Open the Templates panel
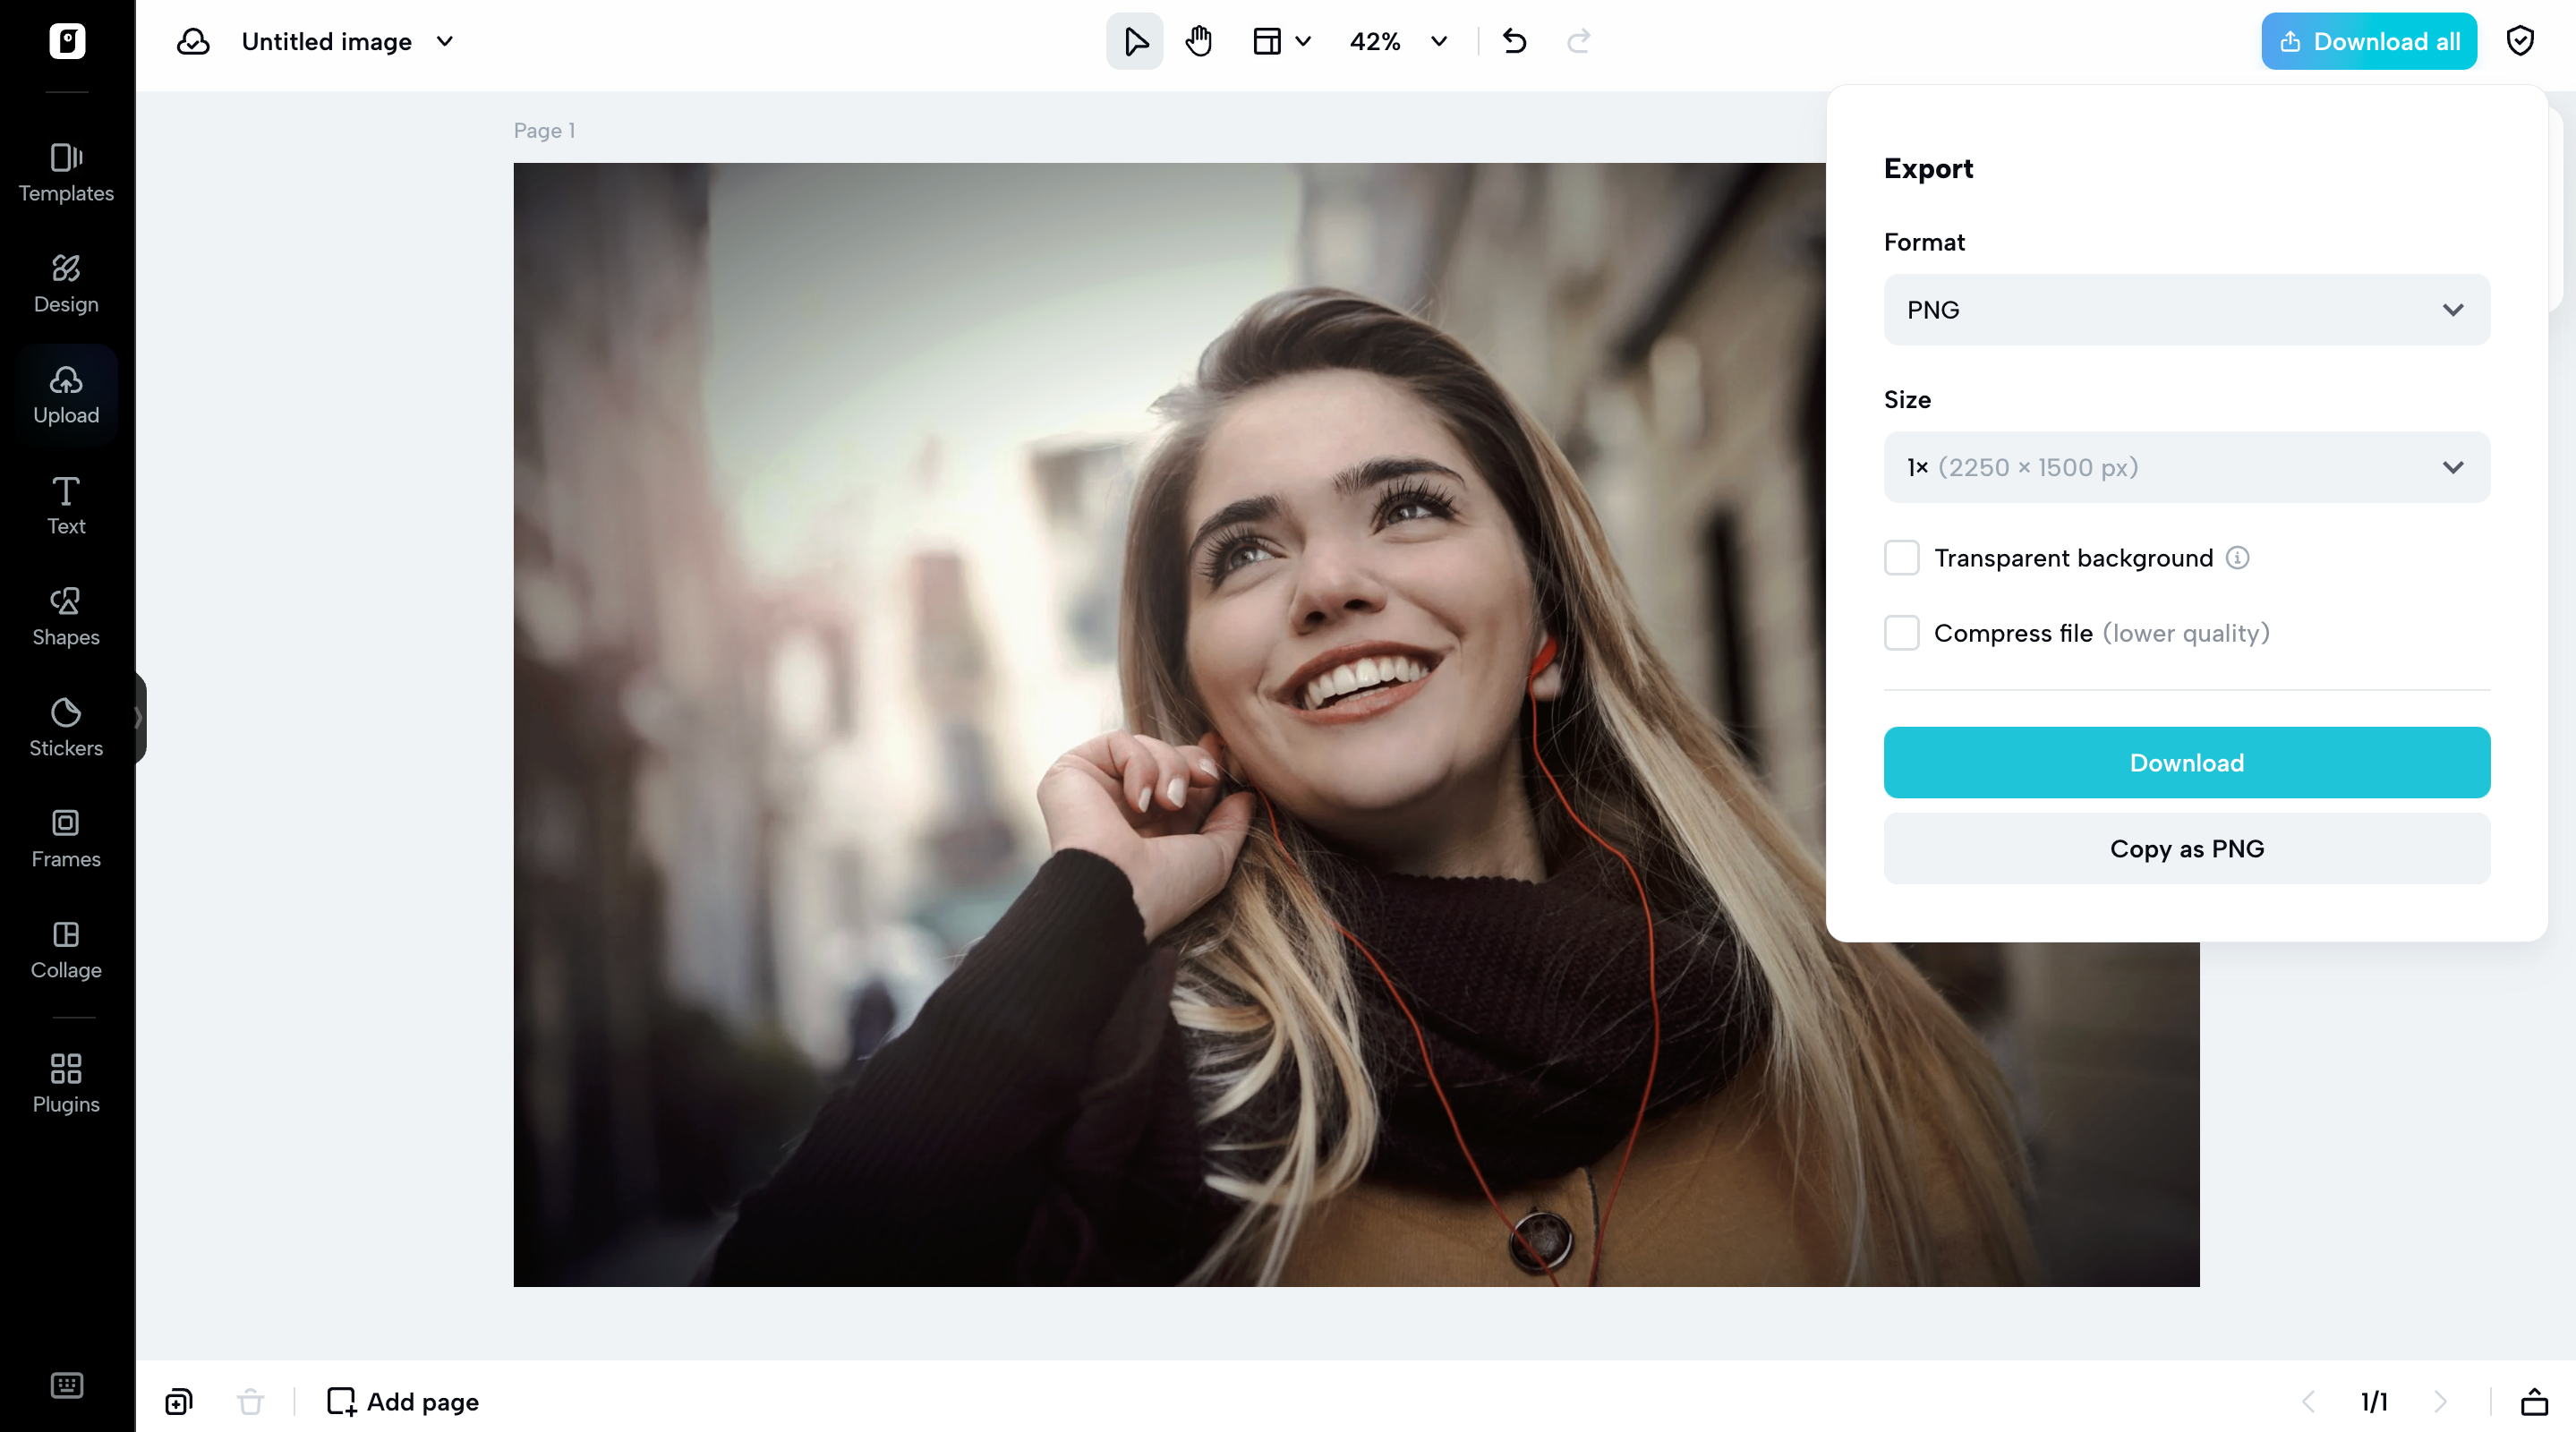 (x=66, y=172)
